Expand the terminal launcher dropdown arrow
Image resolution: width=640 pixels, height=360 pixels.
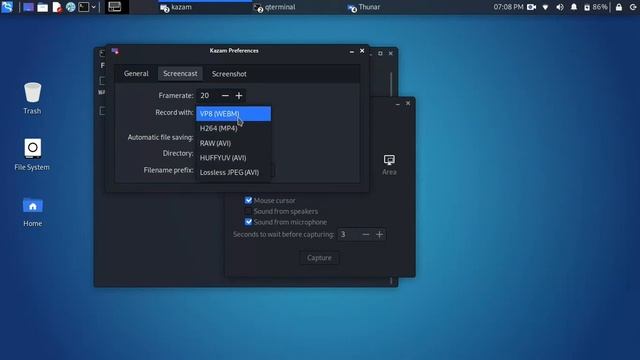[x=93, y=7]
